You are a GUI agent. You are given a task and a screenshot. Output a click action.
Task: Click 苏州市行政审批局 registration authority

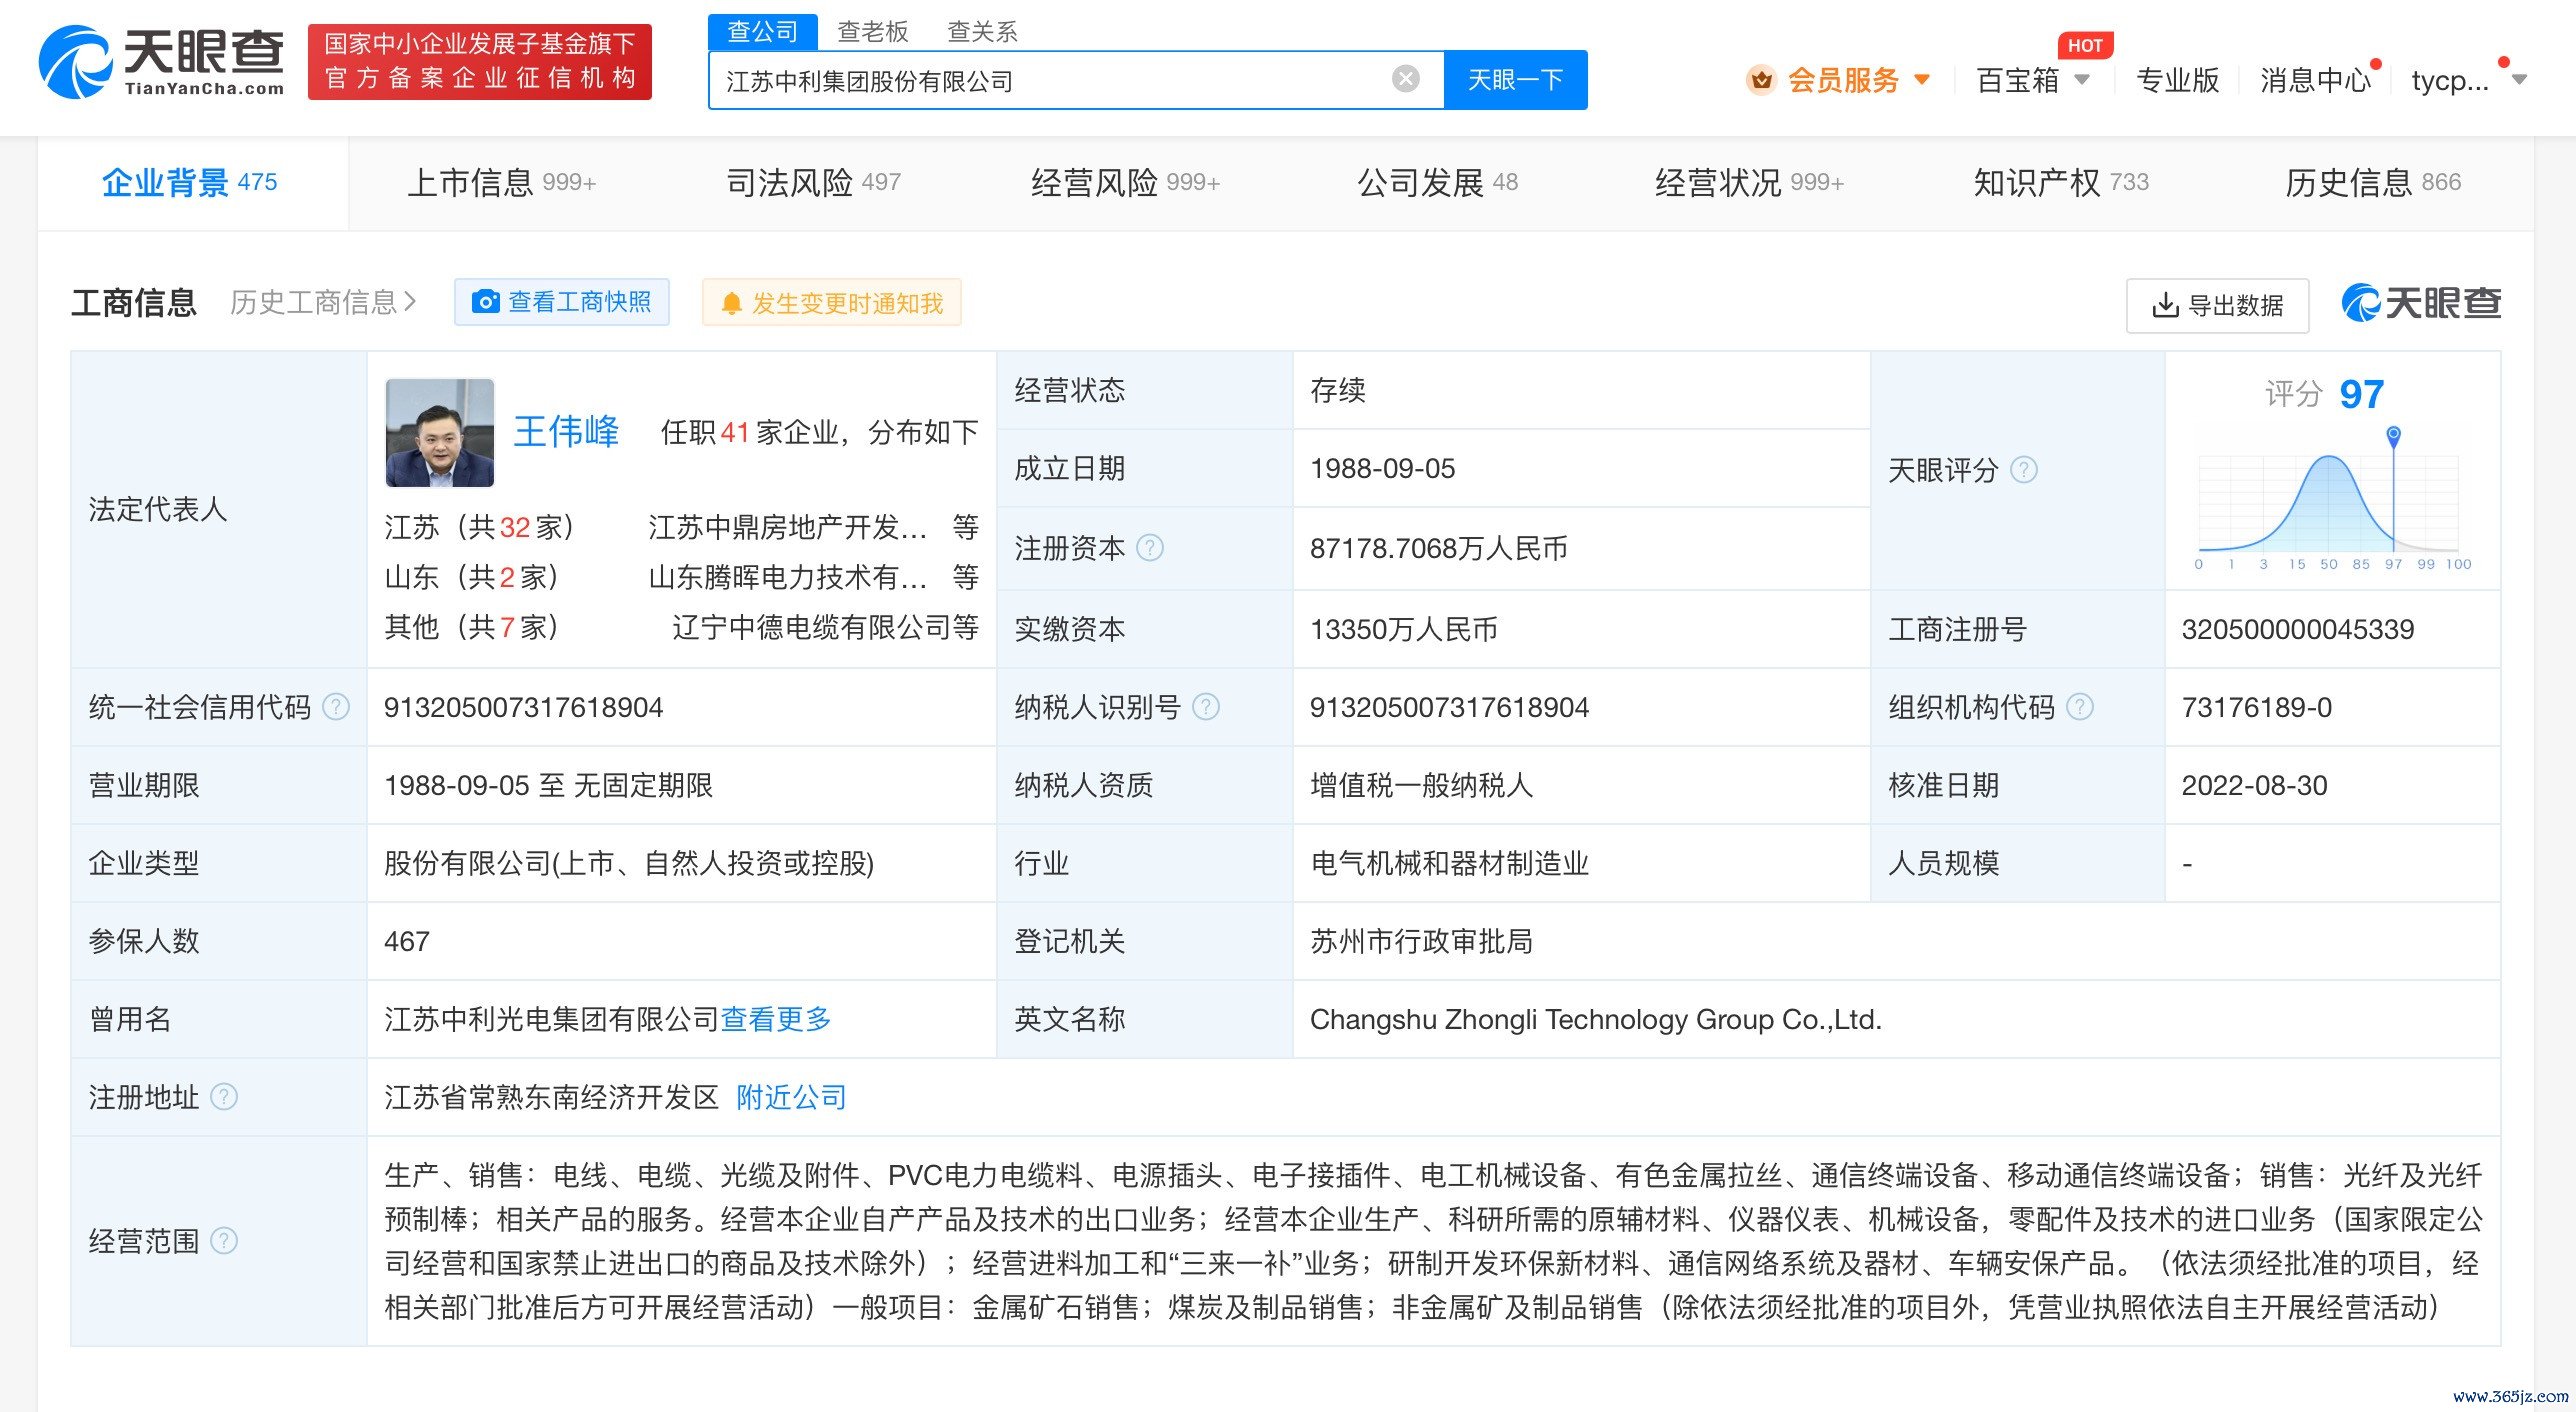point(1422,941)
